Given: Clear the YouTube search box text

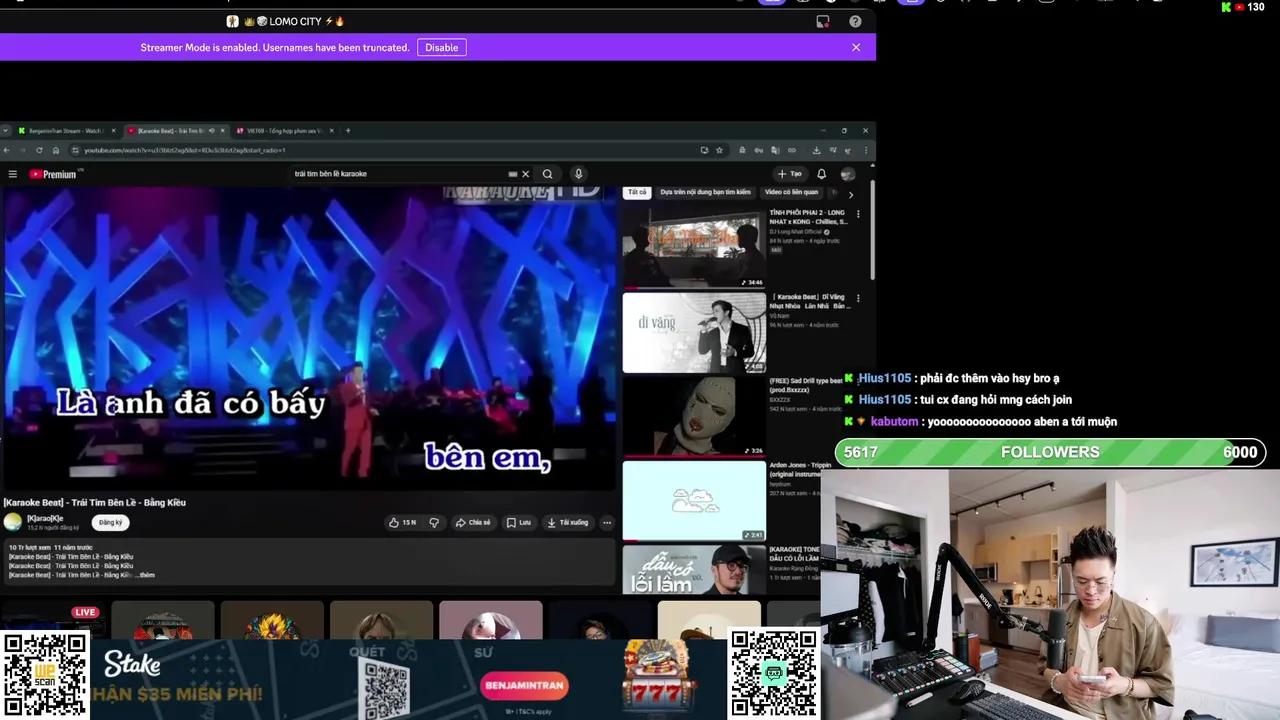Looking at the screenshot, I should (x=525, y=174).
